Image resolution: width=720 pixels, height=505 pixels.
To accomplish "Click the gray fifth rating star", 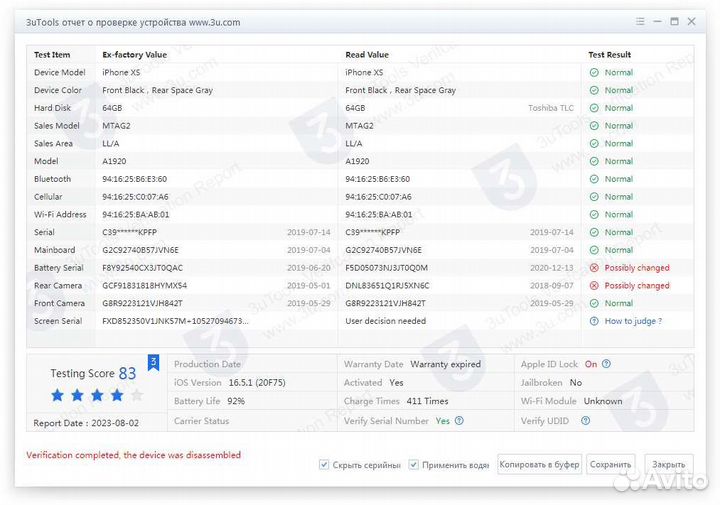I will point(137,395).
